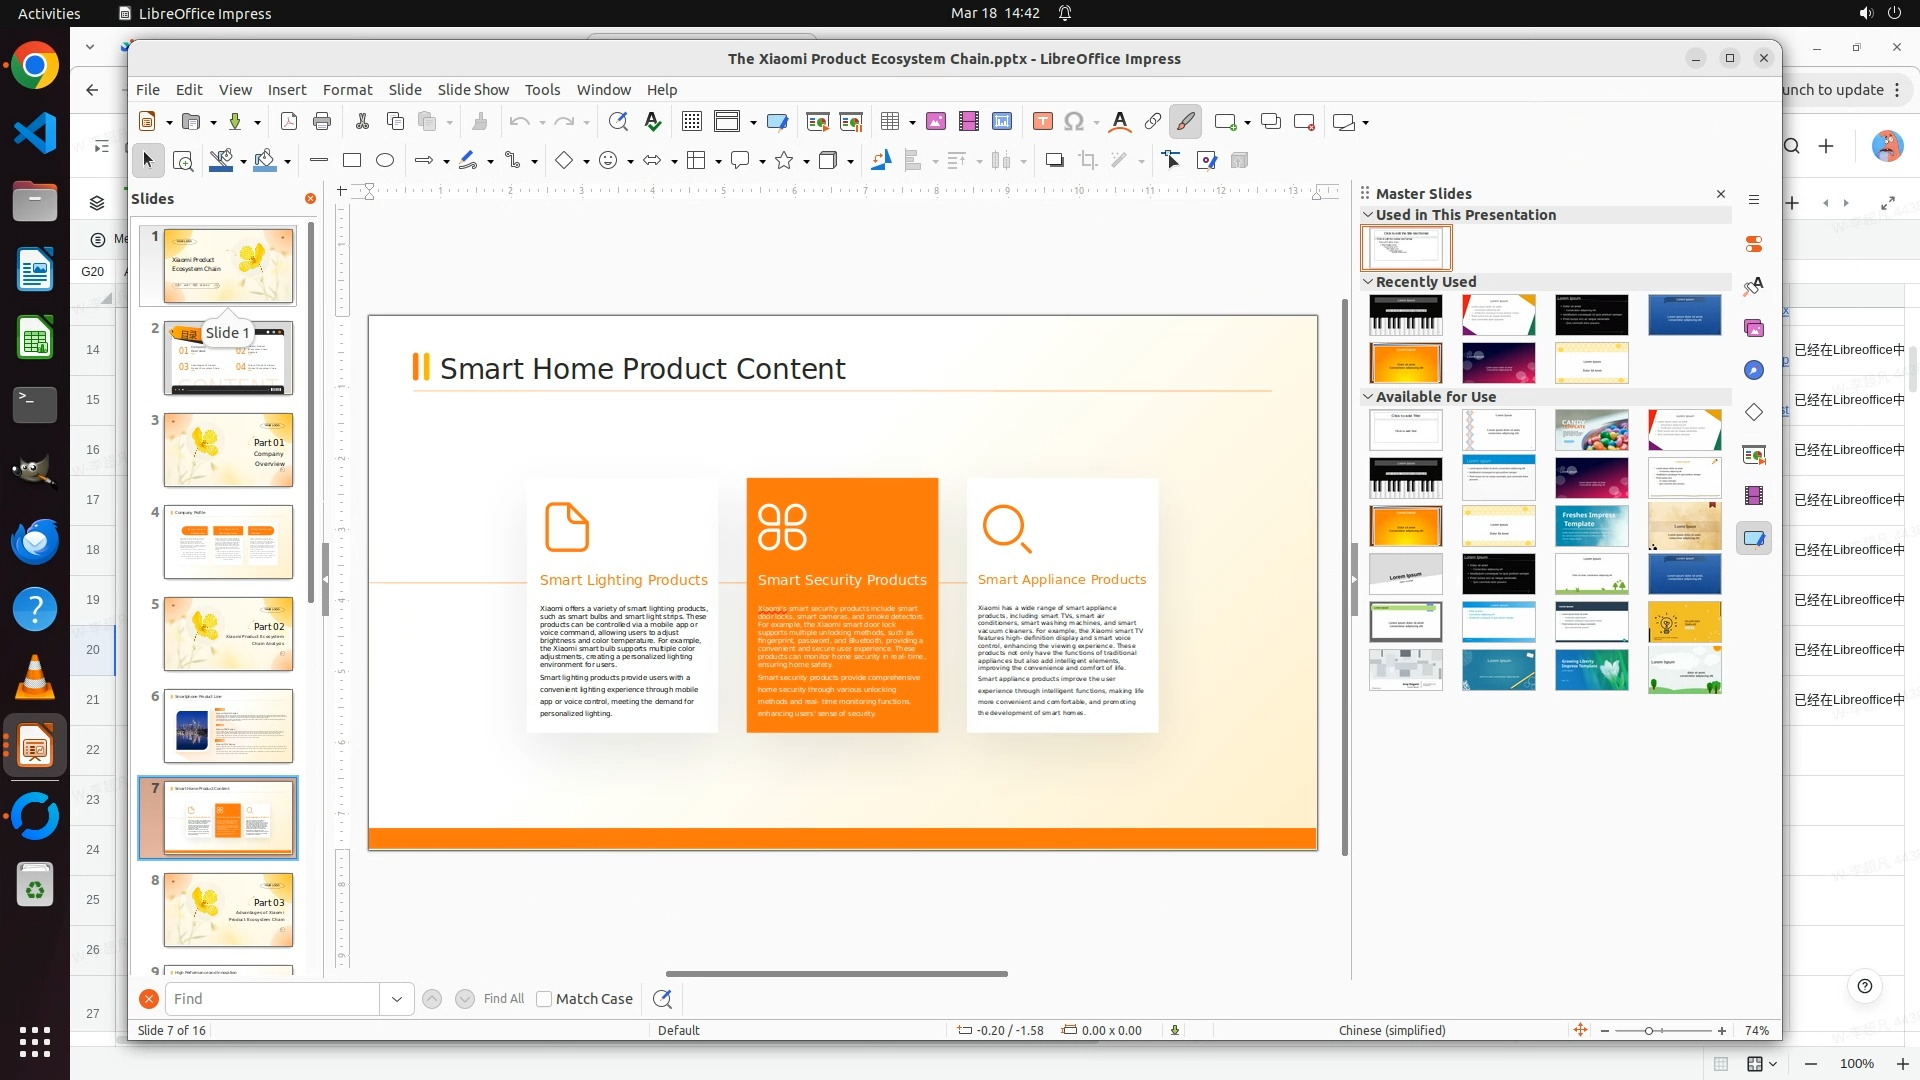The image size is (1920, 1080).
Task: Select the Ellipse drawing tool
Action: (385, 160)
